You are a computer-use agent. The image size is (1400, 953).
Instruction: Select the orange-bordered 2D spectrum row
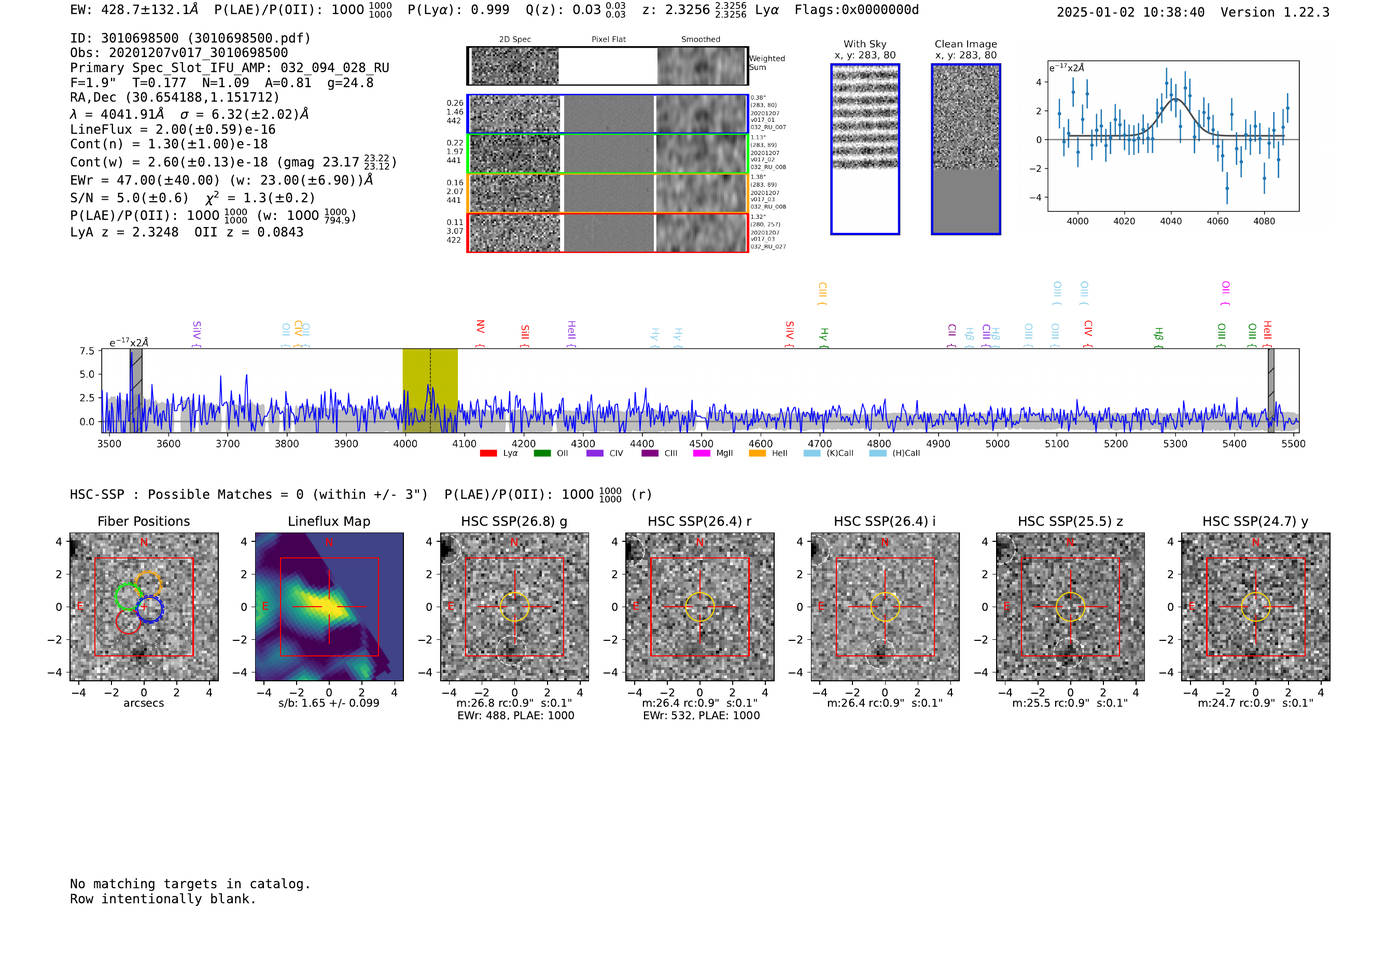(607, 193)
